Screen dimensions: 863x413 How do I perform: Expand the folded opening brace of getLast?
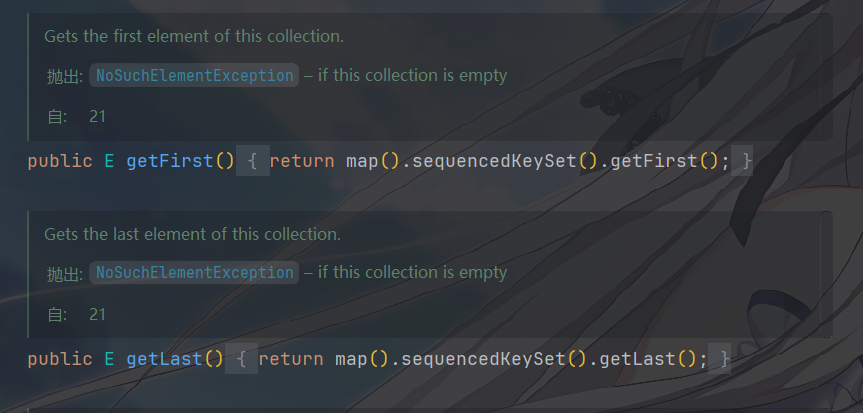click(x=242, y=359)
